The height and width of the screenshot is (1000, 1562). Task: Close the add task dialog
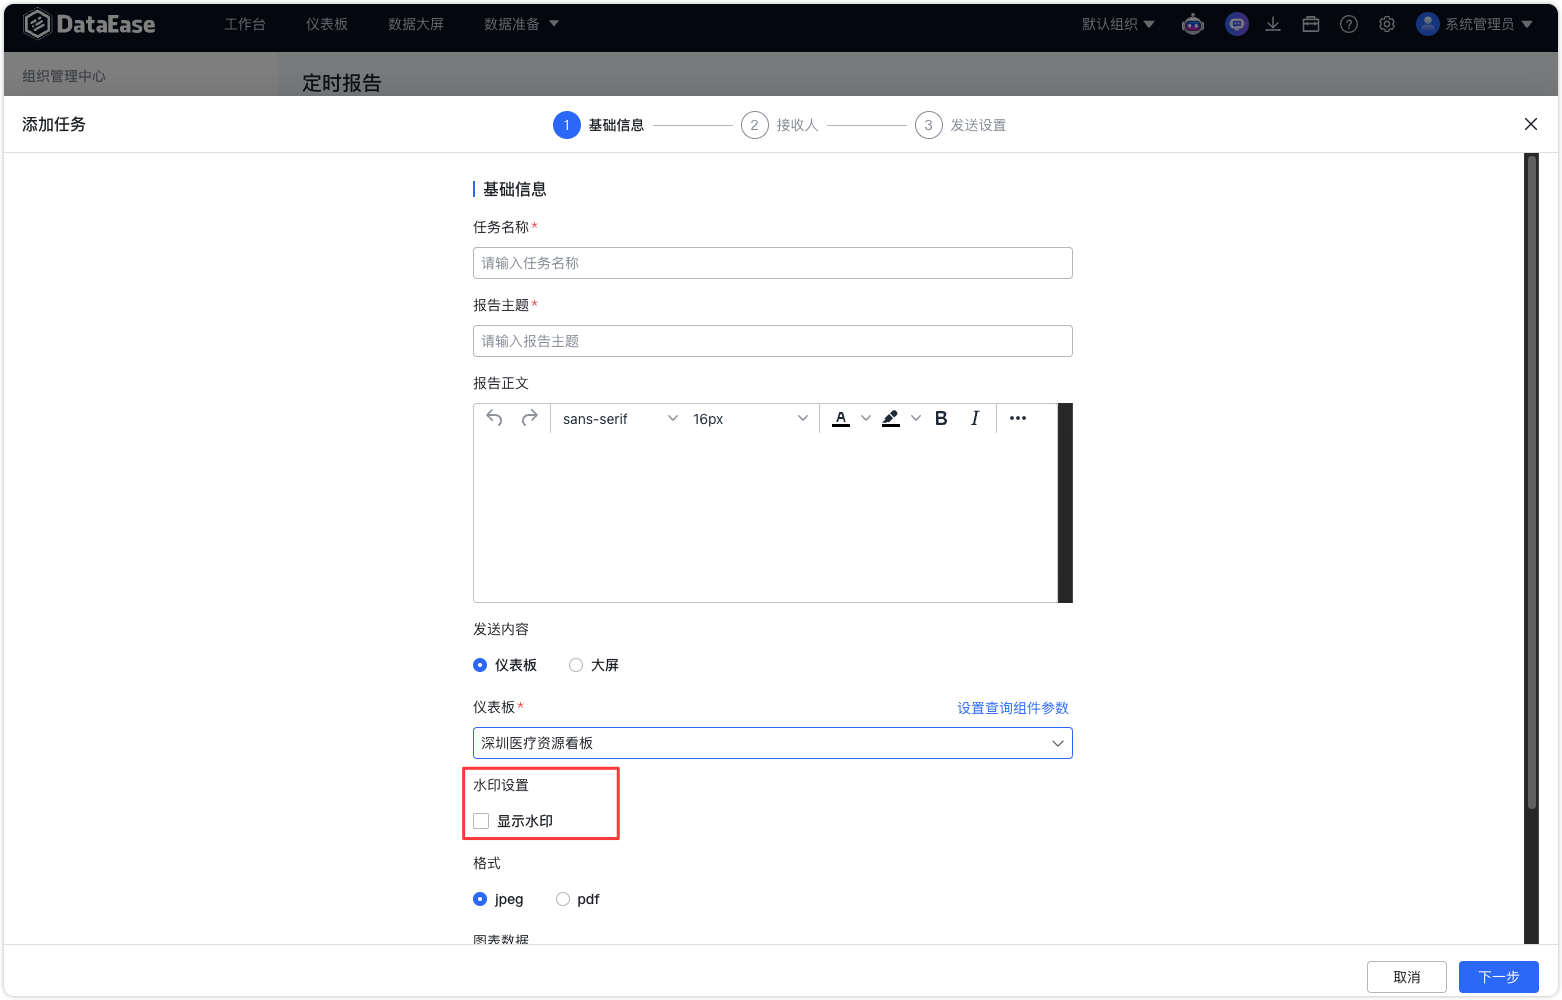tap(1531, 124)
